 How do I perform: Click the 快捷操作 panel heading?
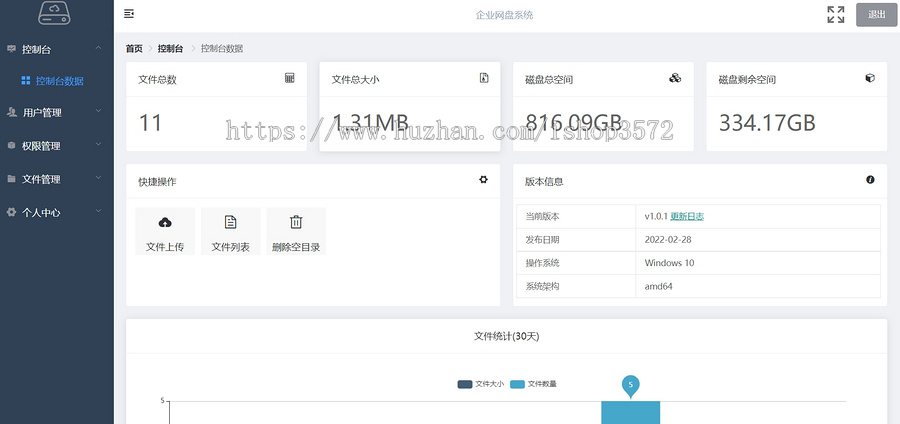[157, 182]
